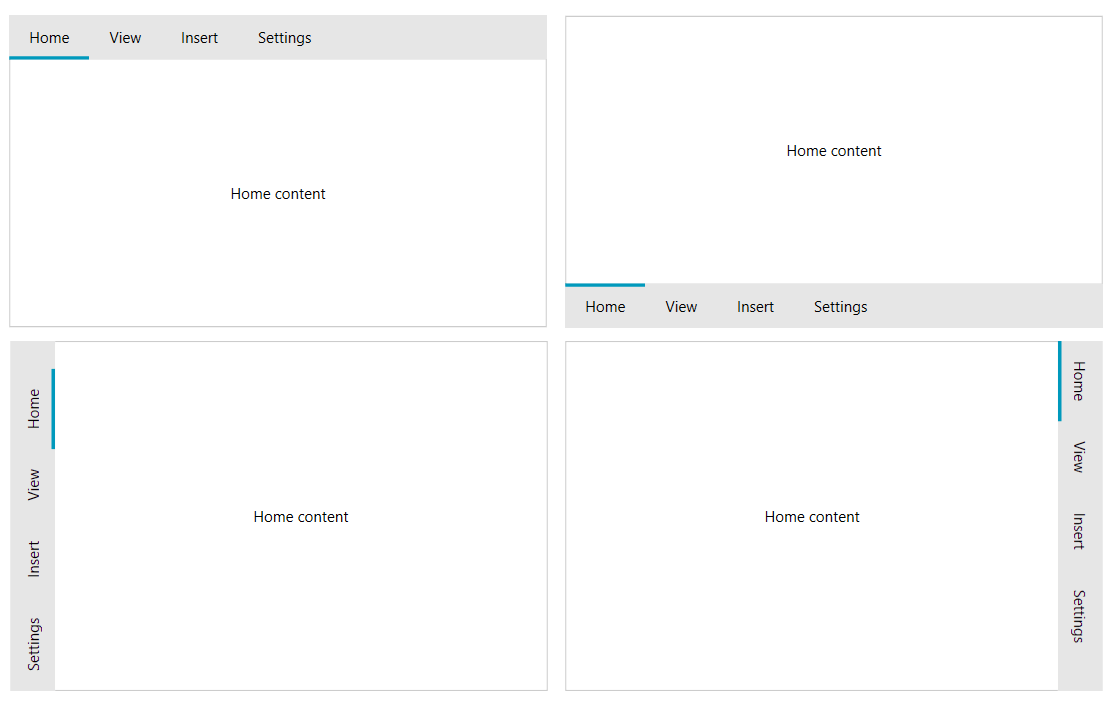
Task: Select the vertical View tab on the right
Action: [1077, 461]
